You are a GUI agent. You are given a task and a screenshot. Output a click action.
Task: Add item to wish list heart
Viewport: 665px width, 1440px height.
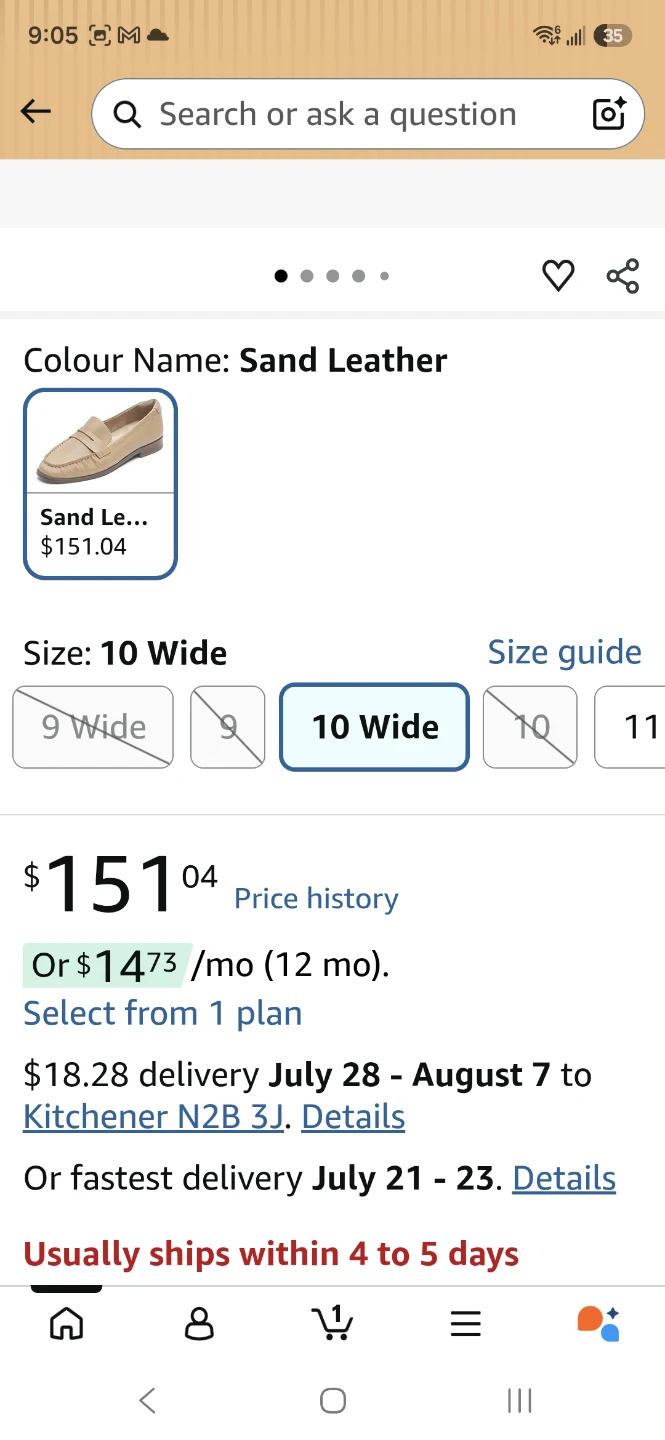558,275
